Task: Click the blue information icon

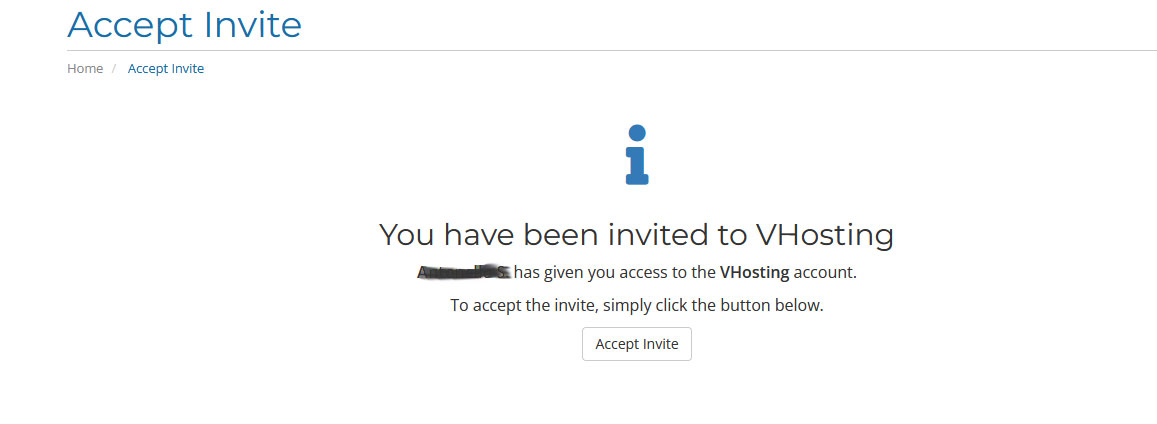Action: tap(637, 154)
